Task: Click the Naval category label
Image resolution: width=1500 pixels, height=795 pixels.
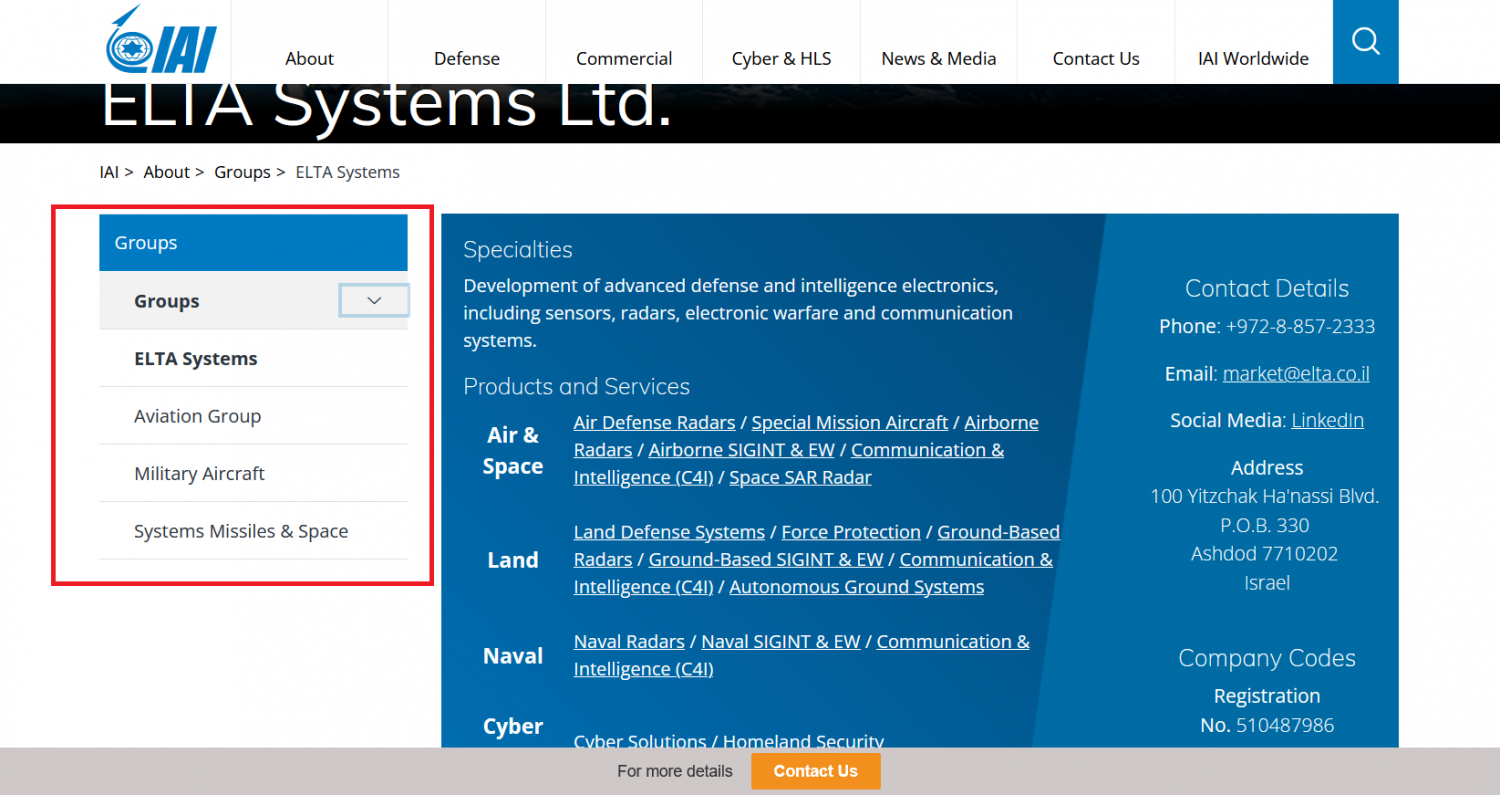Action: coord(513,656)
